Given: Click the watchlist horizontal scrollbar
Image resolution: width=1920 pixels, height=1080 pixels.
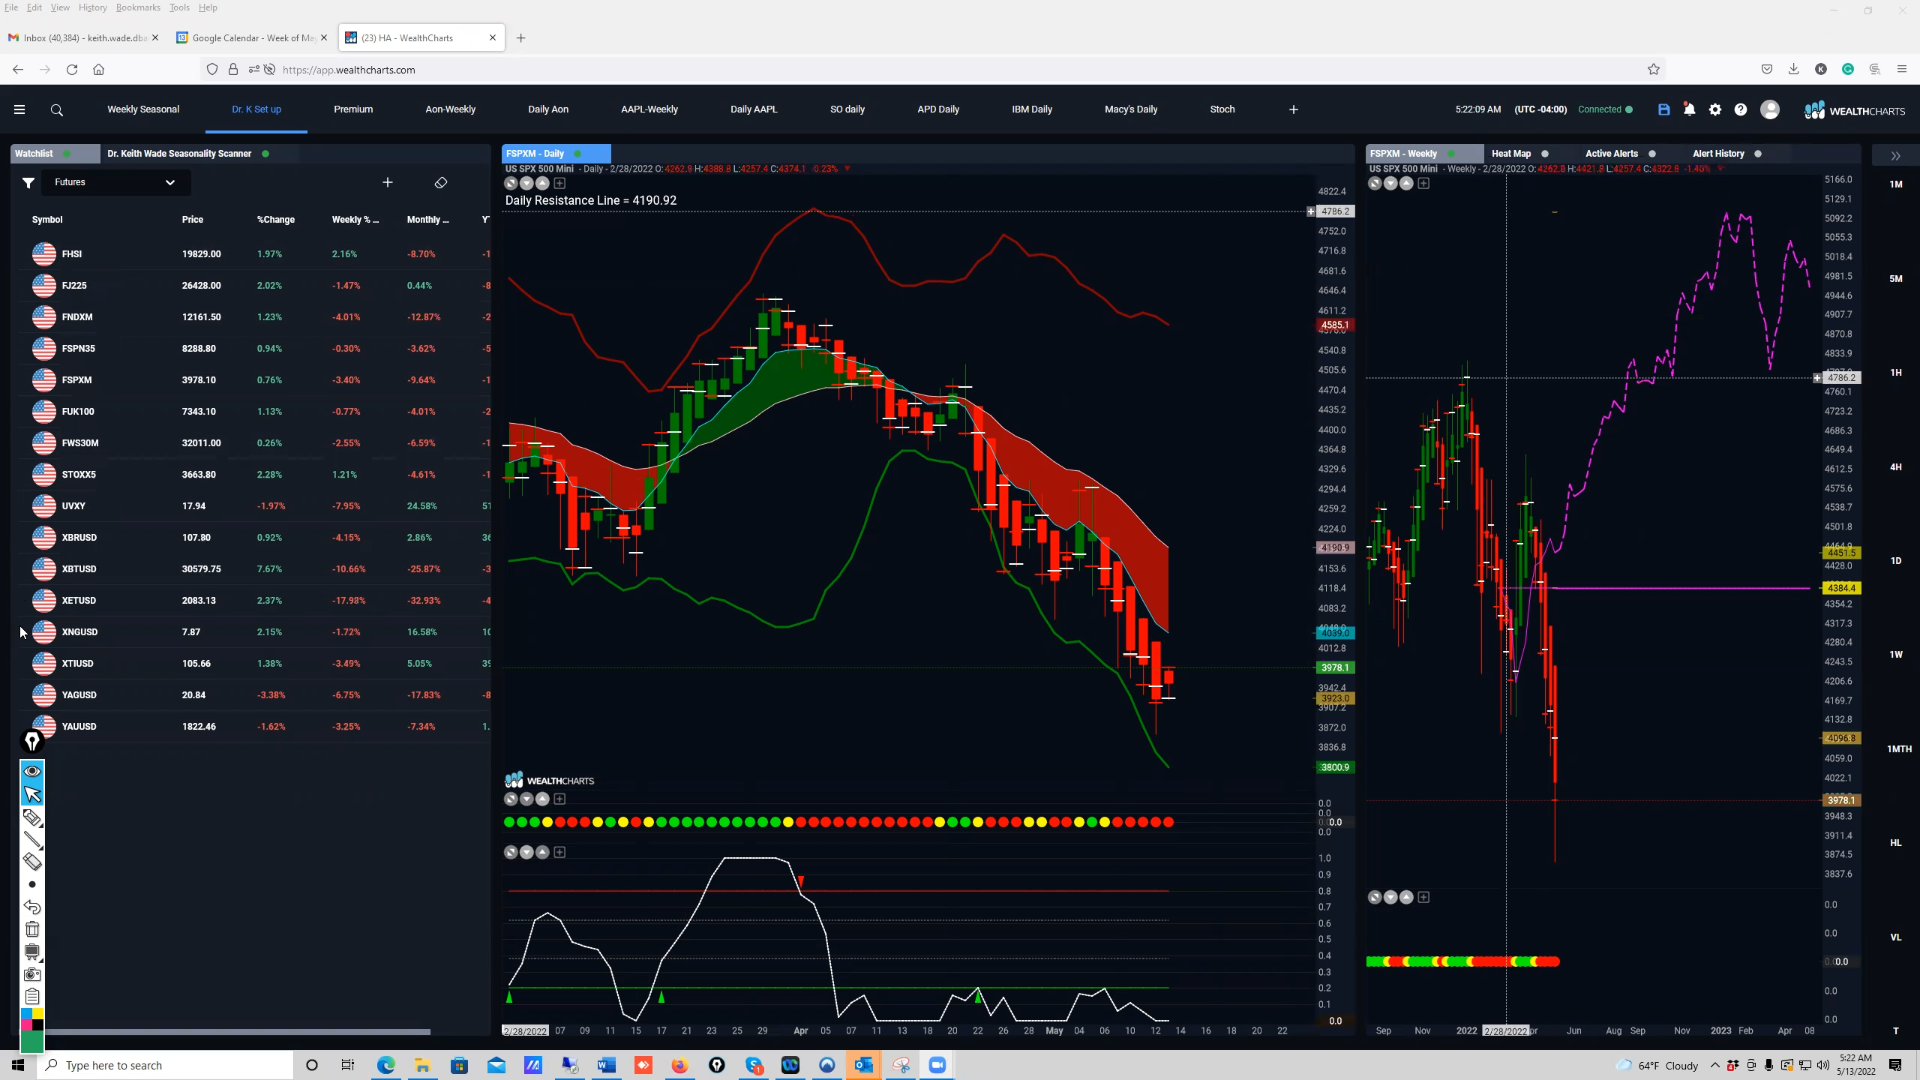Looking at the screenshot, I should point(237,1032).
